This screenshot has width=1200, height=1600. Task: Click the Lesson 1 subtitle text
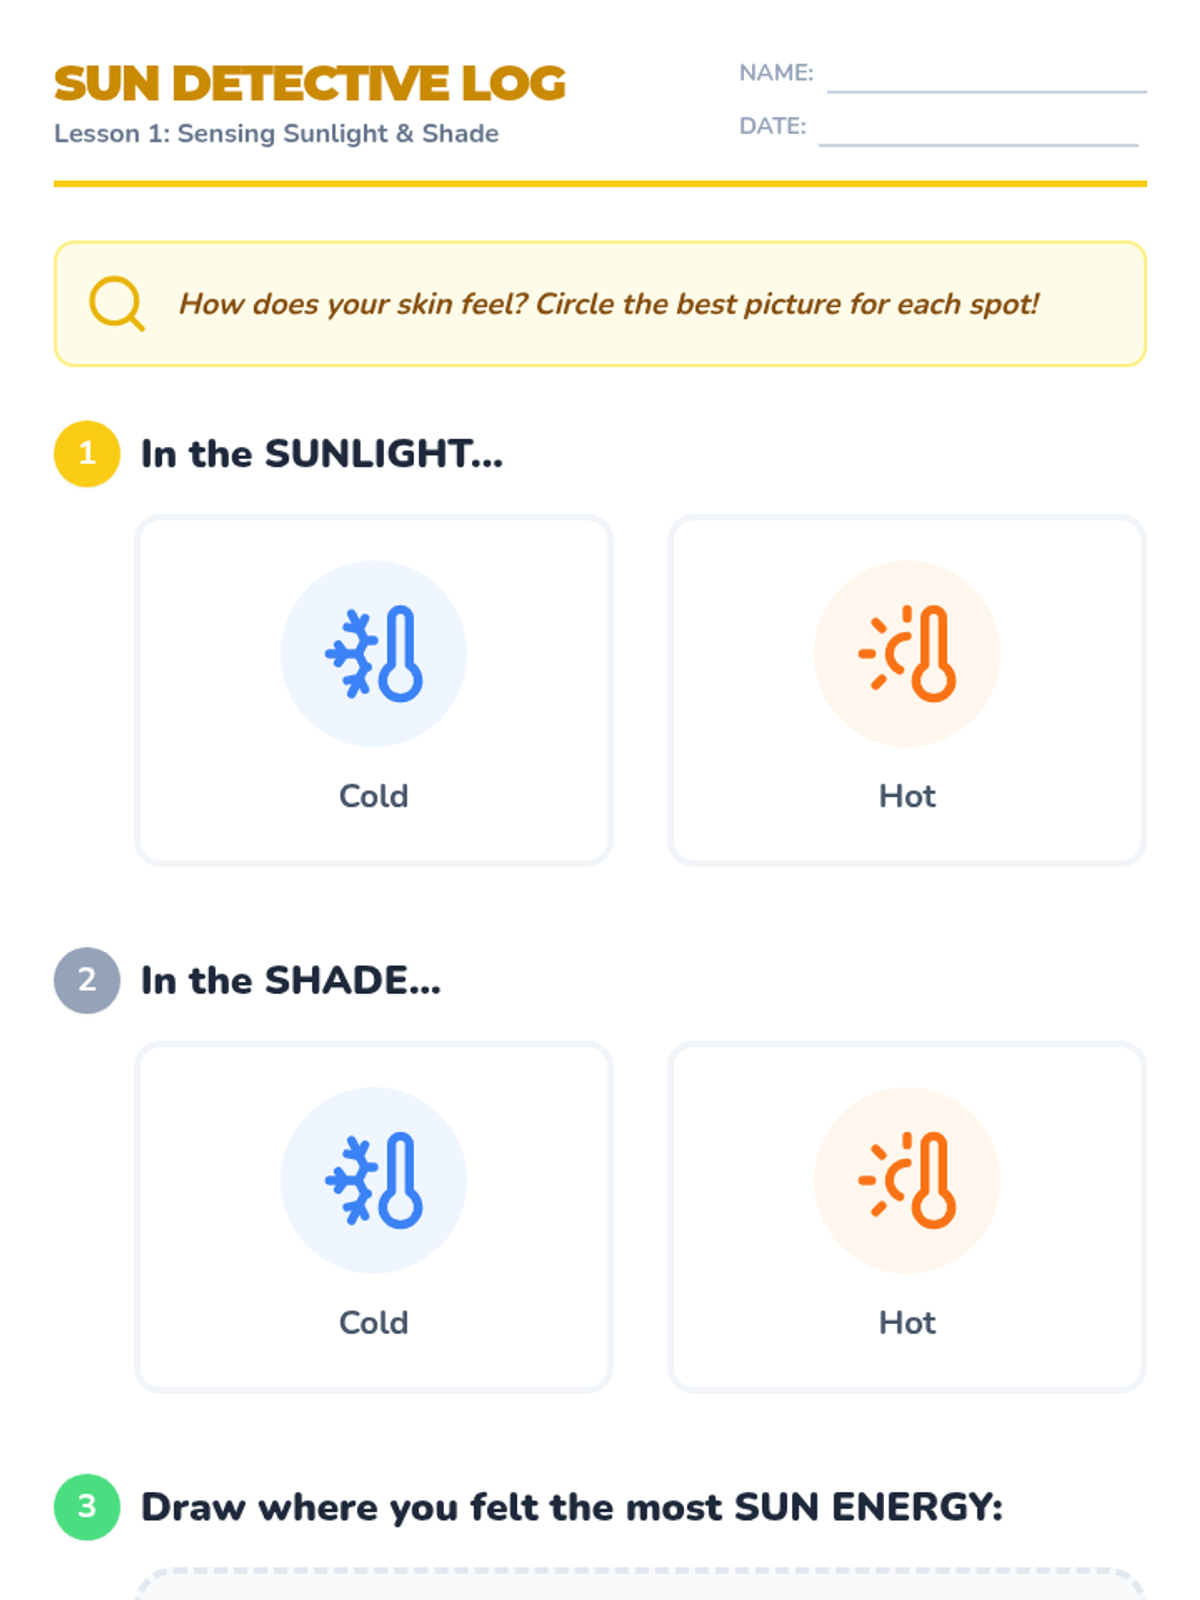276,134
